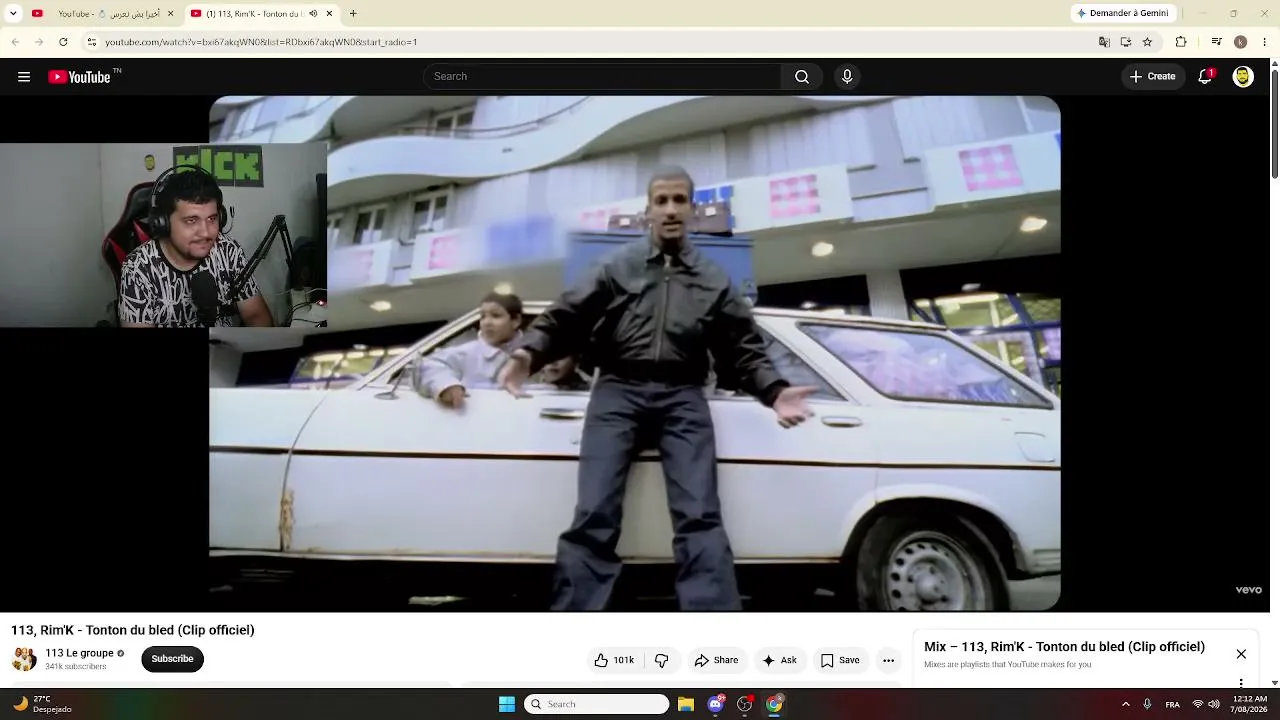Subscribe to 113 Le groupe
The height and width of the screenshot is (720, 1280).
click(172, 659)
